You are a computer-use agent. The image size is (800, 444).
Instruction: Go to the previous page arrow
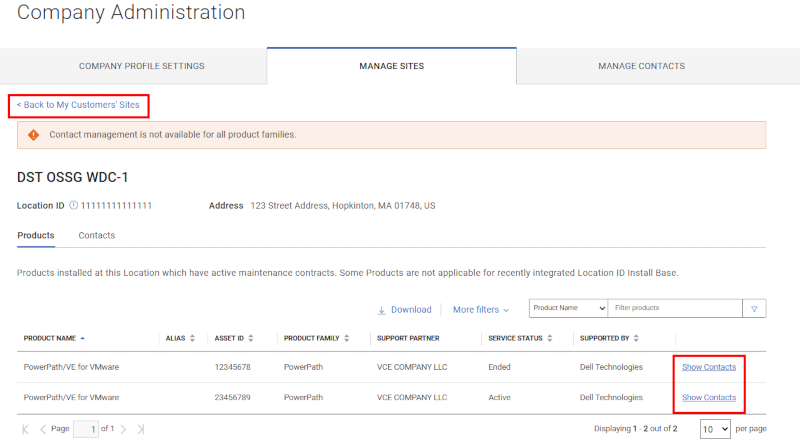pos(43,429)
